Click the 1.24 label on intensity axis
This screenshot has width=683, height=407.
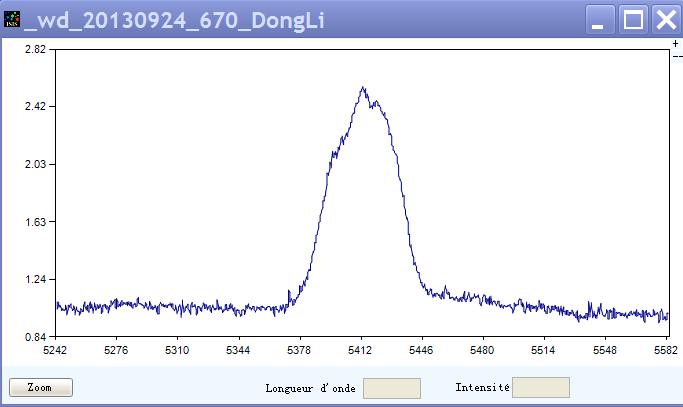point(21,279)
